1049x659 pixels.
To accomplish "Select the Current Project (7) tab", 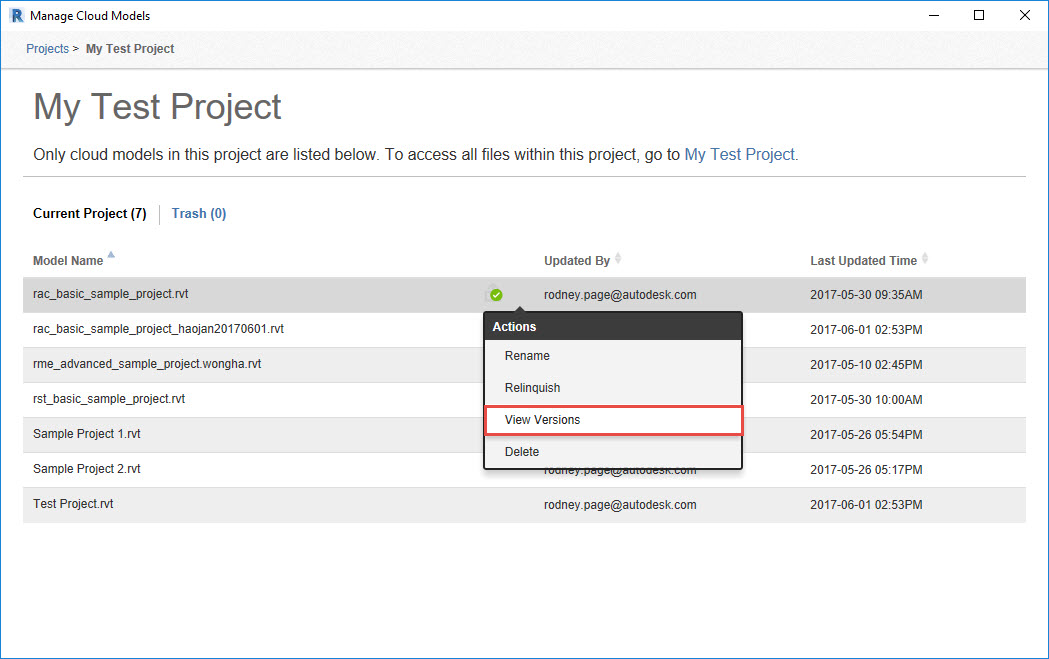I will click(x=89, y=213).
